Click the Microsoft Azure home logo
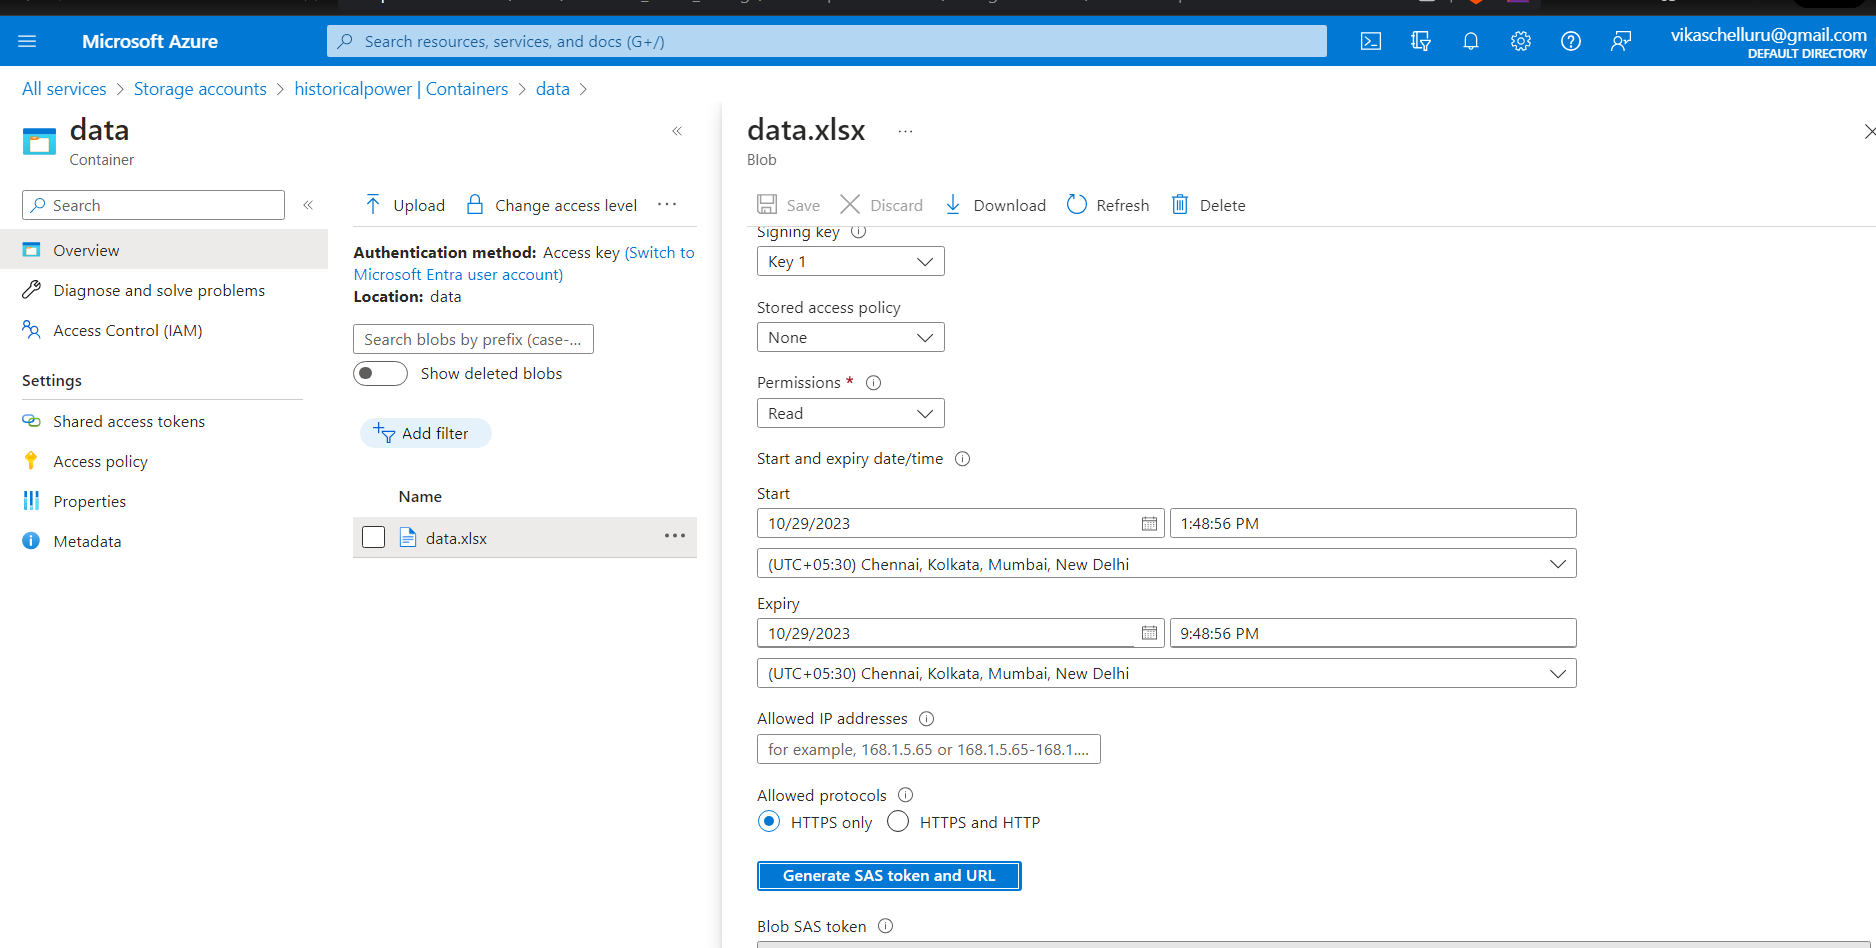Viewport: 1876px width, 948px height. [x=150, y=41]
